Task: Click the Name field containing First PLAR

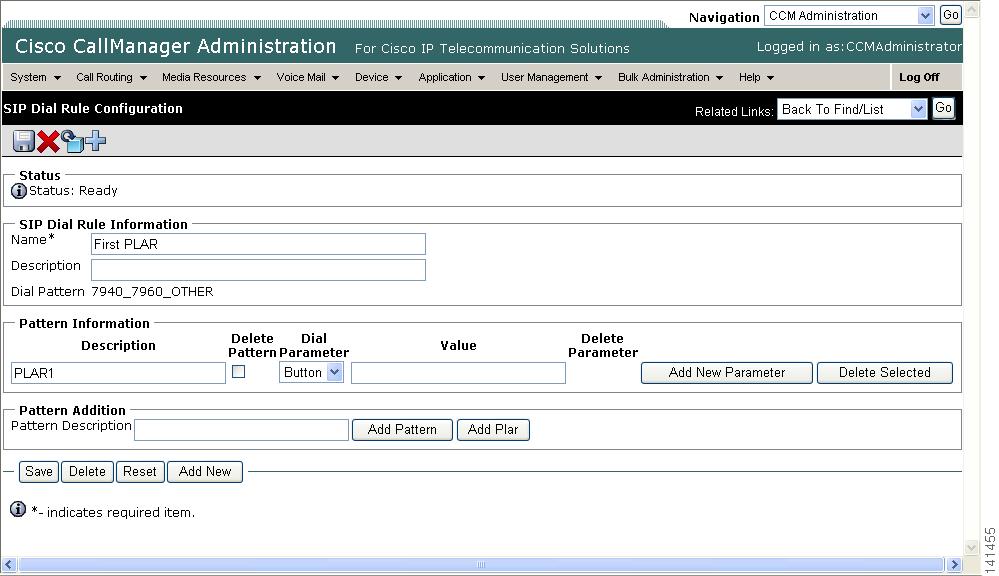Action: pos(258,244)
